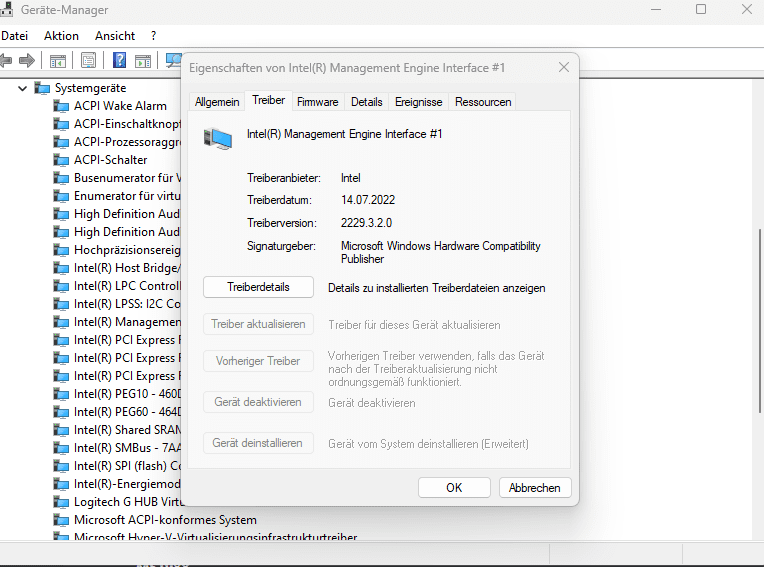Switch to the Firmware tab
Viewport: 764px width, 567px height.
[318, 102]
